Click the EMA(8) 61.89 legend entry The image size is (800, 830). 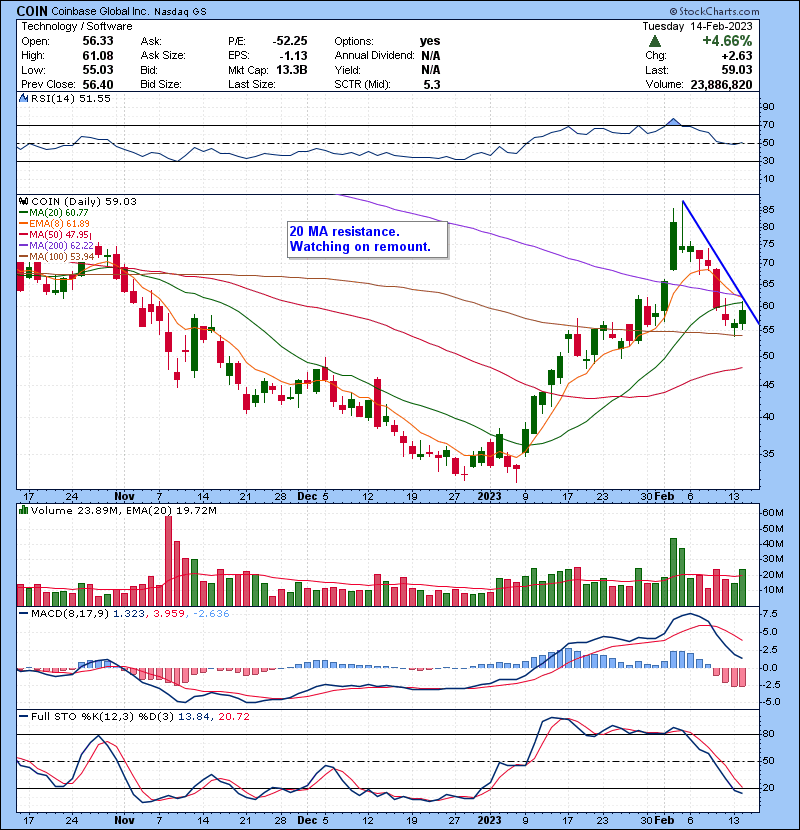point(55,224)
